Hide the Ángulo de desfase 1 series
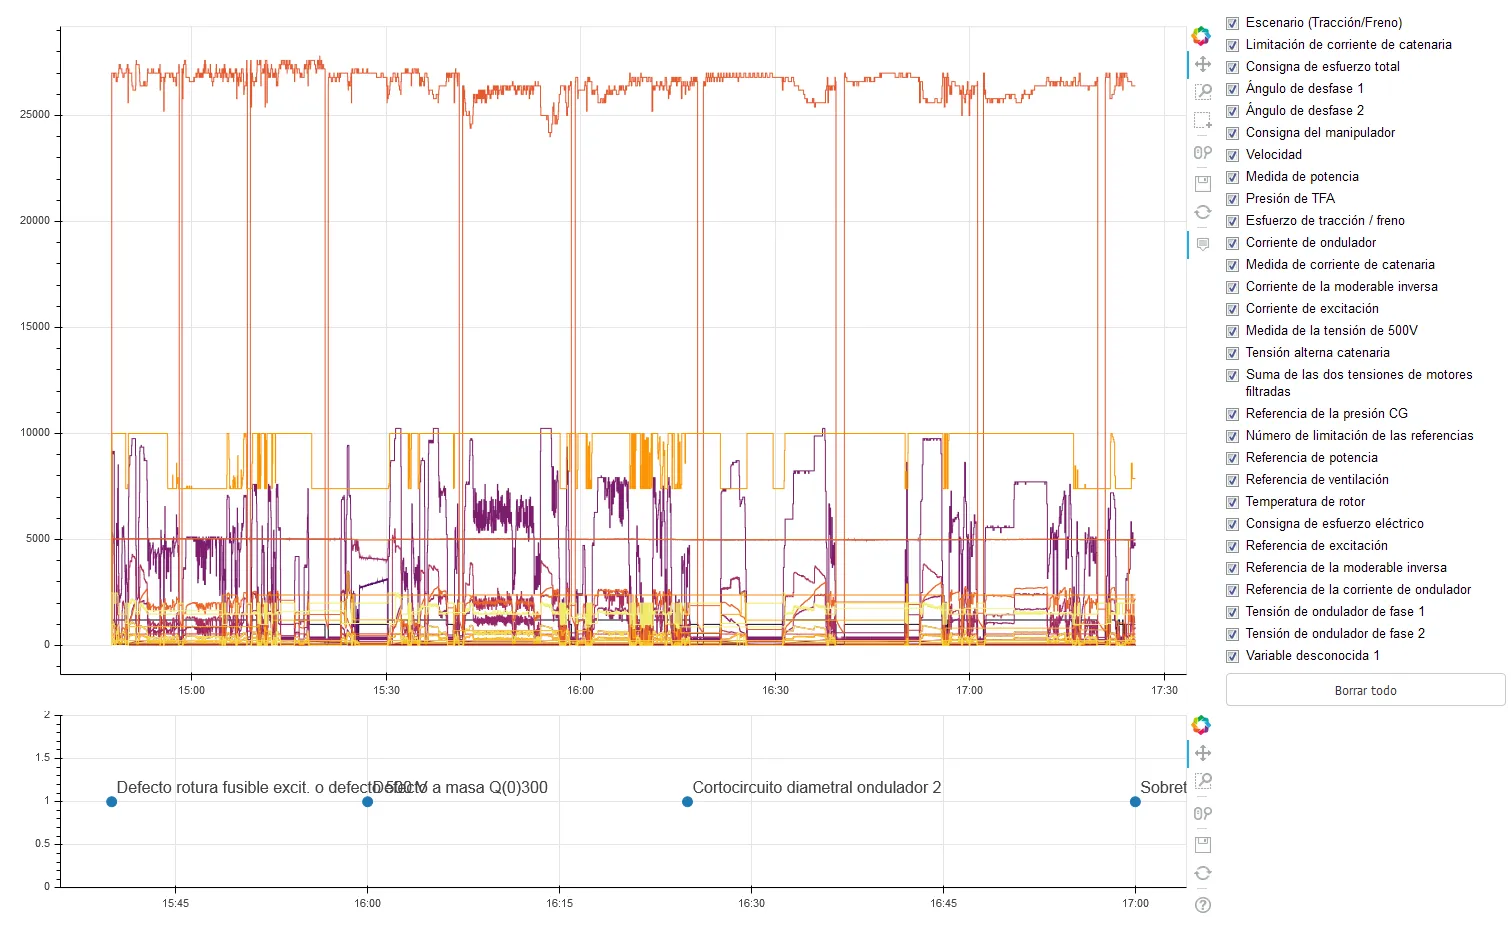1511x929 pixels. pyautogui.click(x=1233, y=89)
